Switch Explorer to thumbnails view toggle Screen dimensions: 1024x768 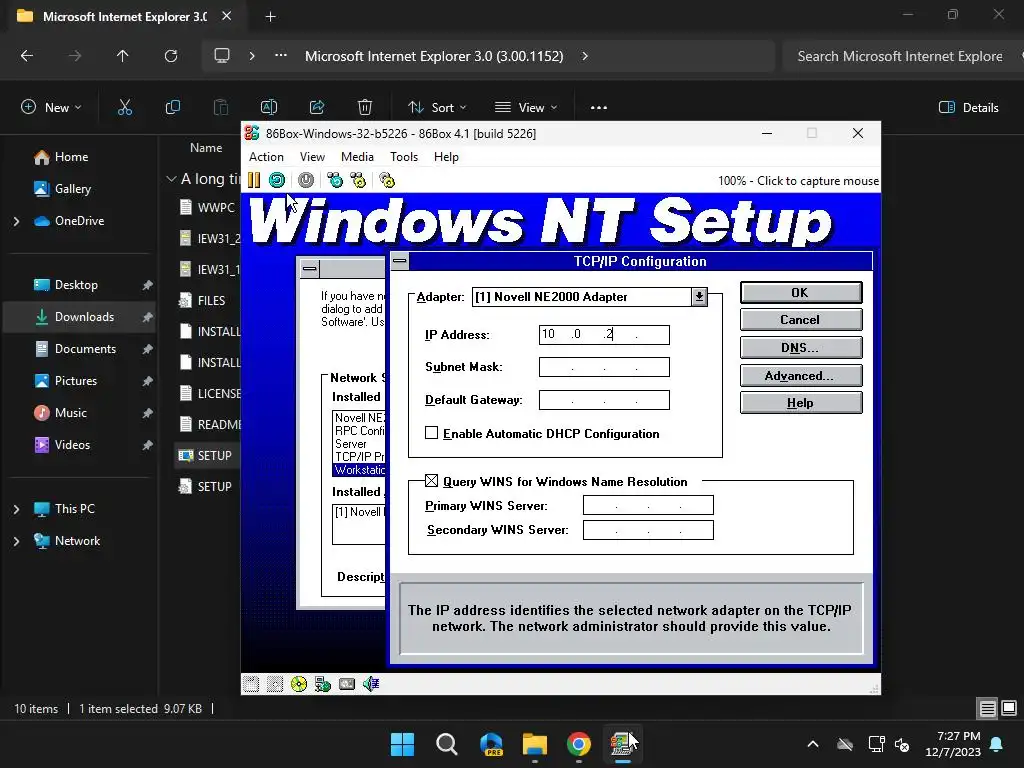(1010, 708)
